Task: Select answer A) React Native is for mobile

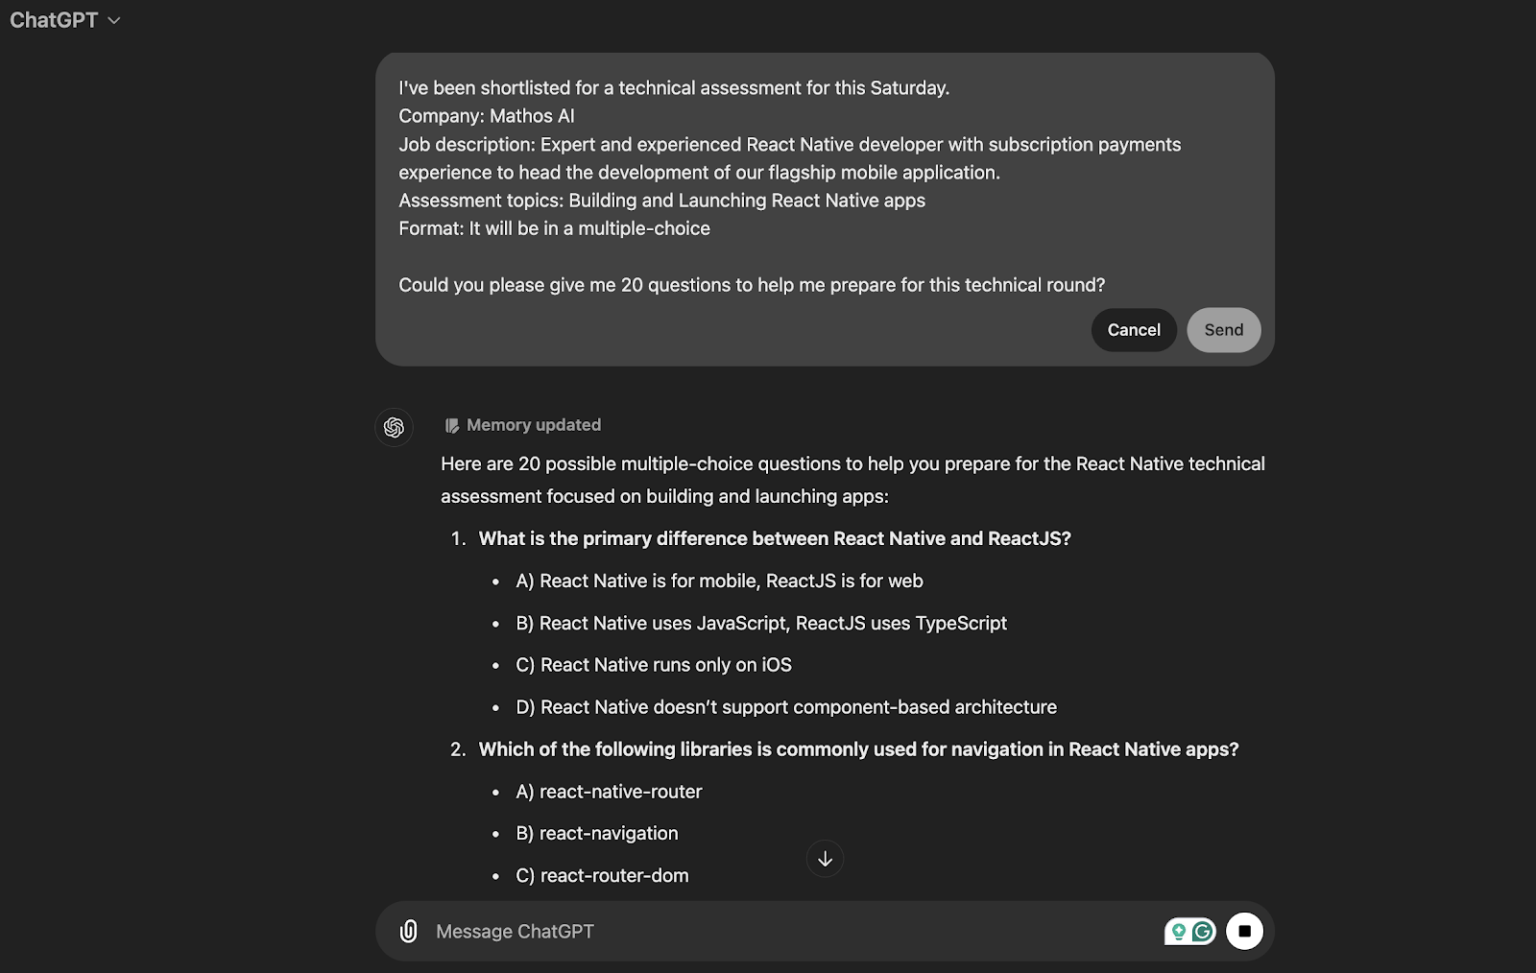Action: 719,580
